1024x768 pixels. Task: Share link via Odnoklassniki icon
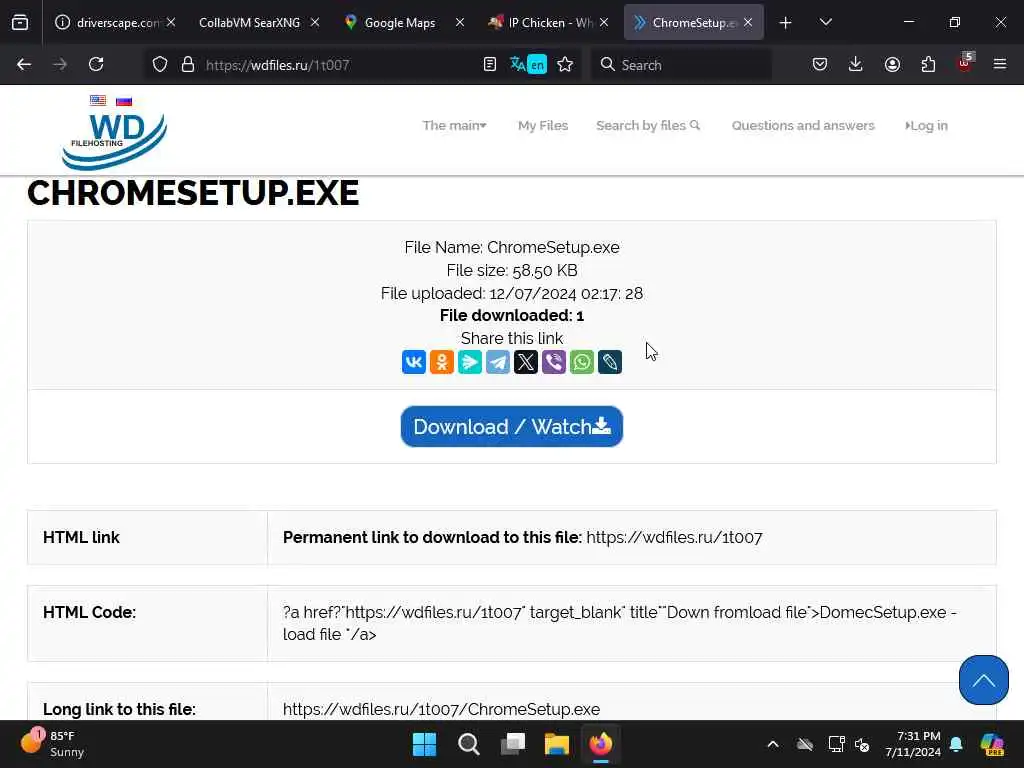click(441, 362)
